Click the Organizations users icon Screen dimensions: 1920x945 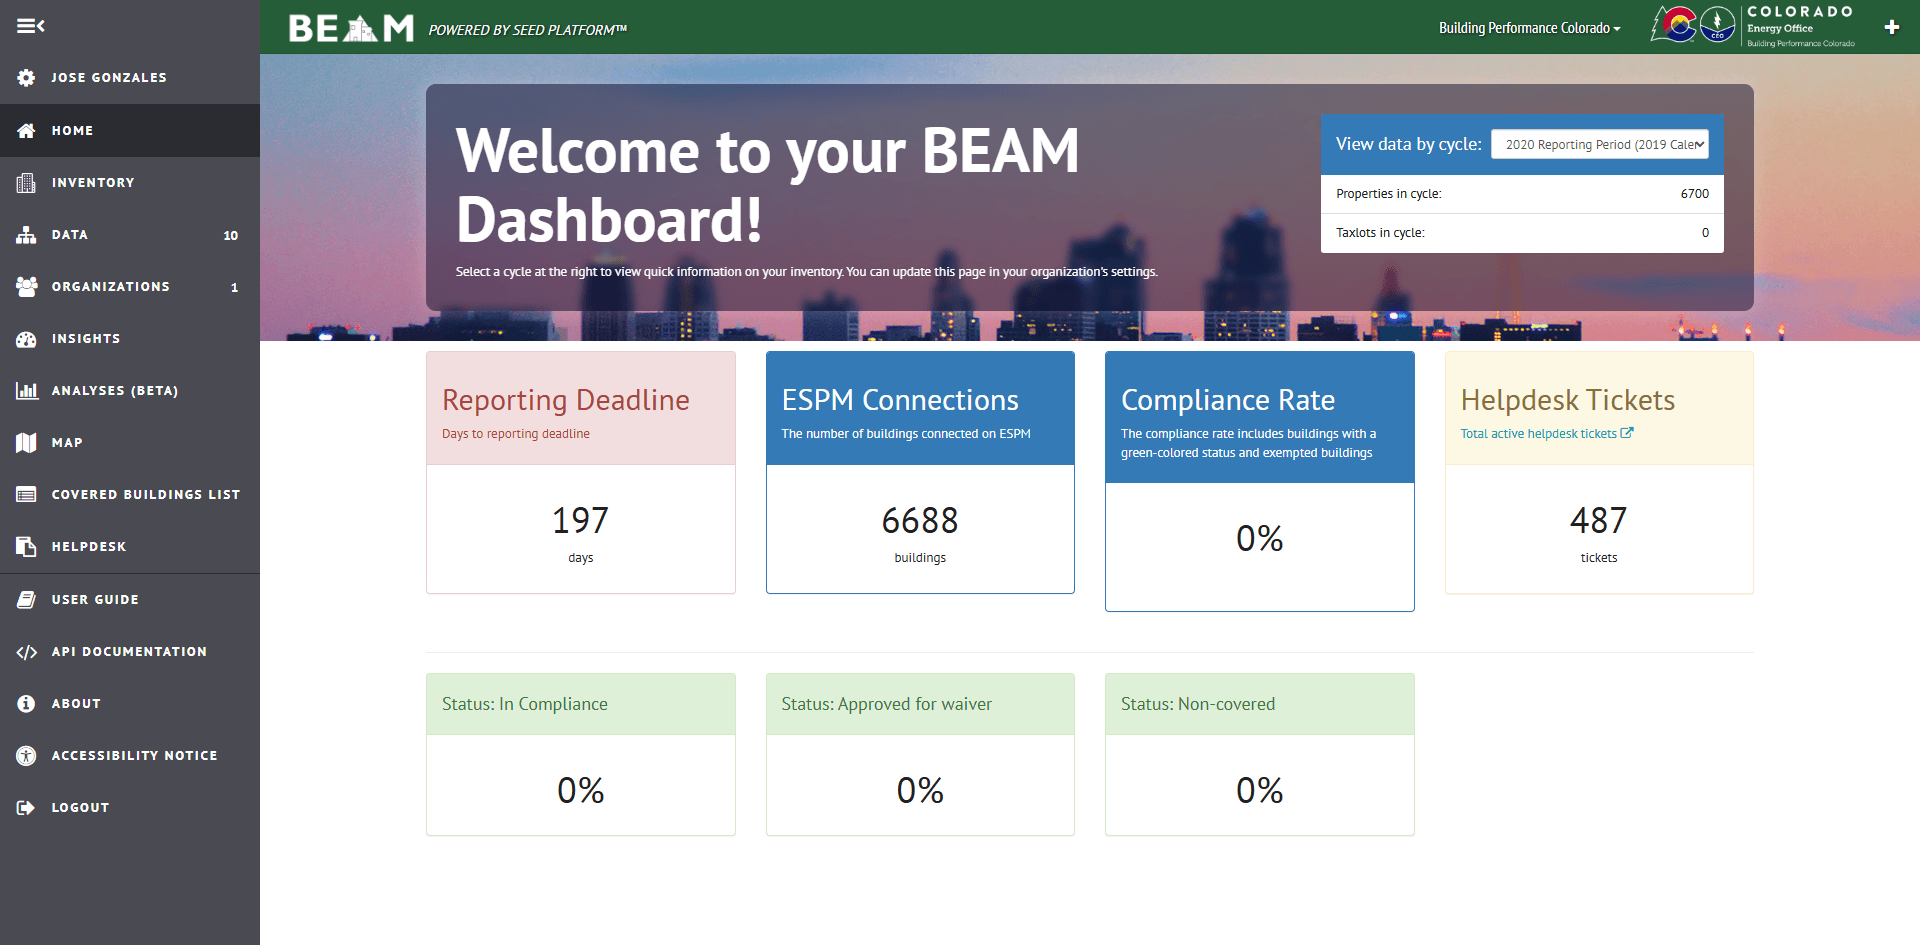[26, 287]
